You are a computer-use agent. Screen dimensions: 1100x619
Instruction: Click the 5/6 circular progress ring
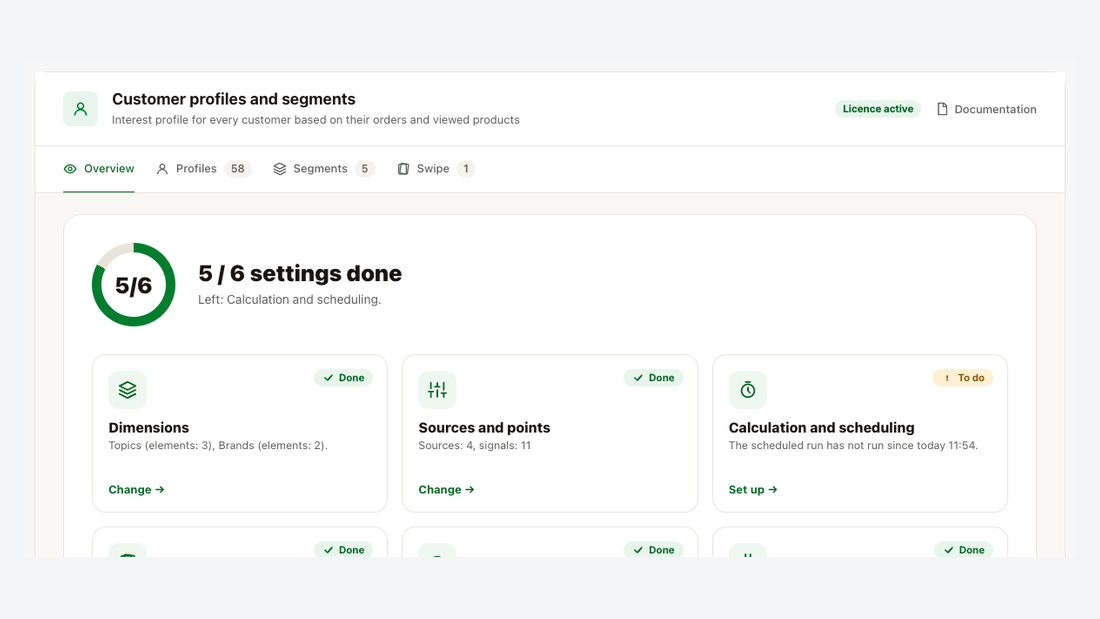click(x=133, y=284)
